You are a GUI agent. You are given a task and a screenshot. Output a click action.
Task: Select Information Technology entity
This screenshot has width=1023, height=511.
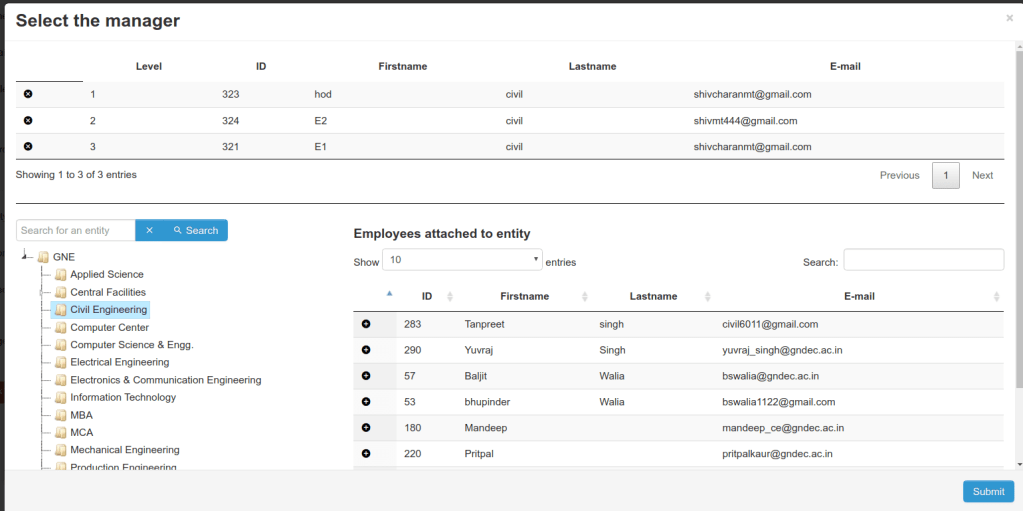tap(123, 397)
